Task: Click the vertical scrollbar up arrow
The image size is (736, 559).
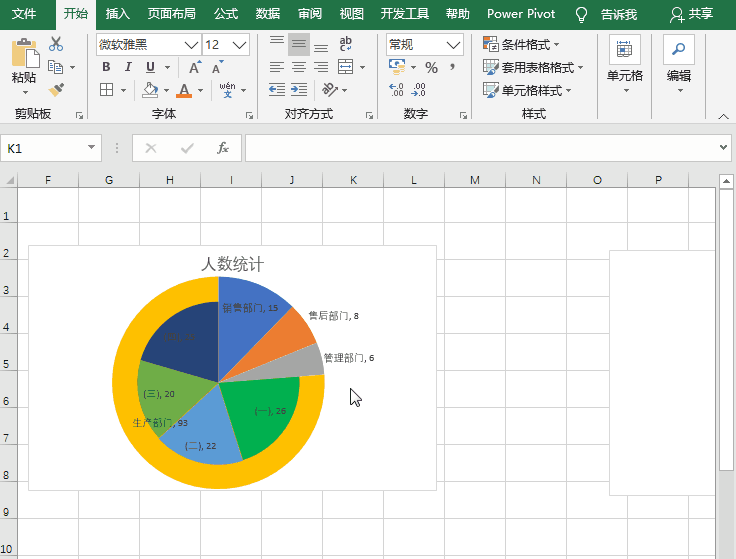Action: coord(726,181)
